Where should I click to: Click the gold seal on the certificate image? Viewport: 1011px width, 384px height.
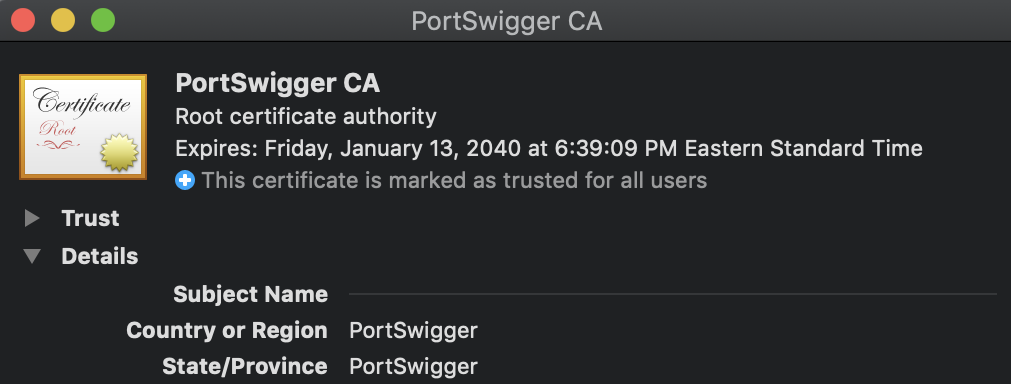120,153
